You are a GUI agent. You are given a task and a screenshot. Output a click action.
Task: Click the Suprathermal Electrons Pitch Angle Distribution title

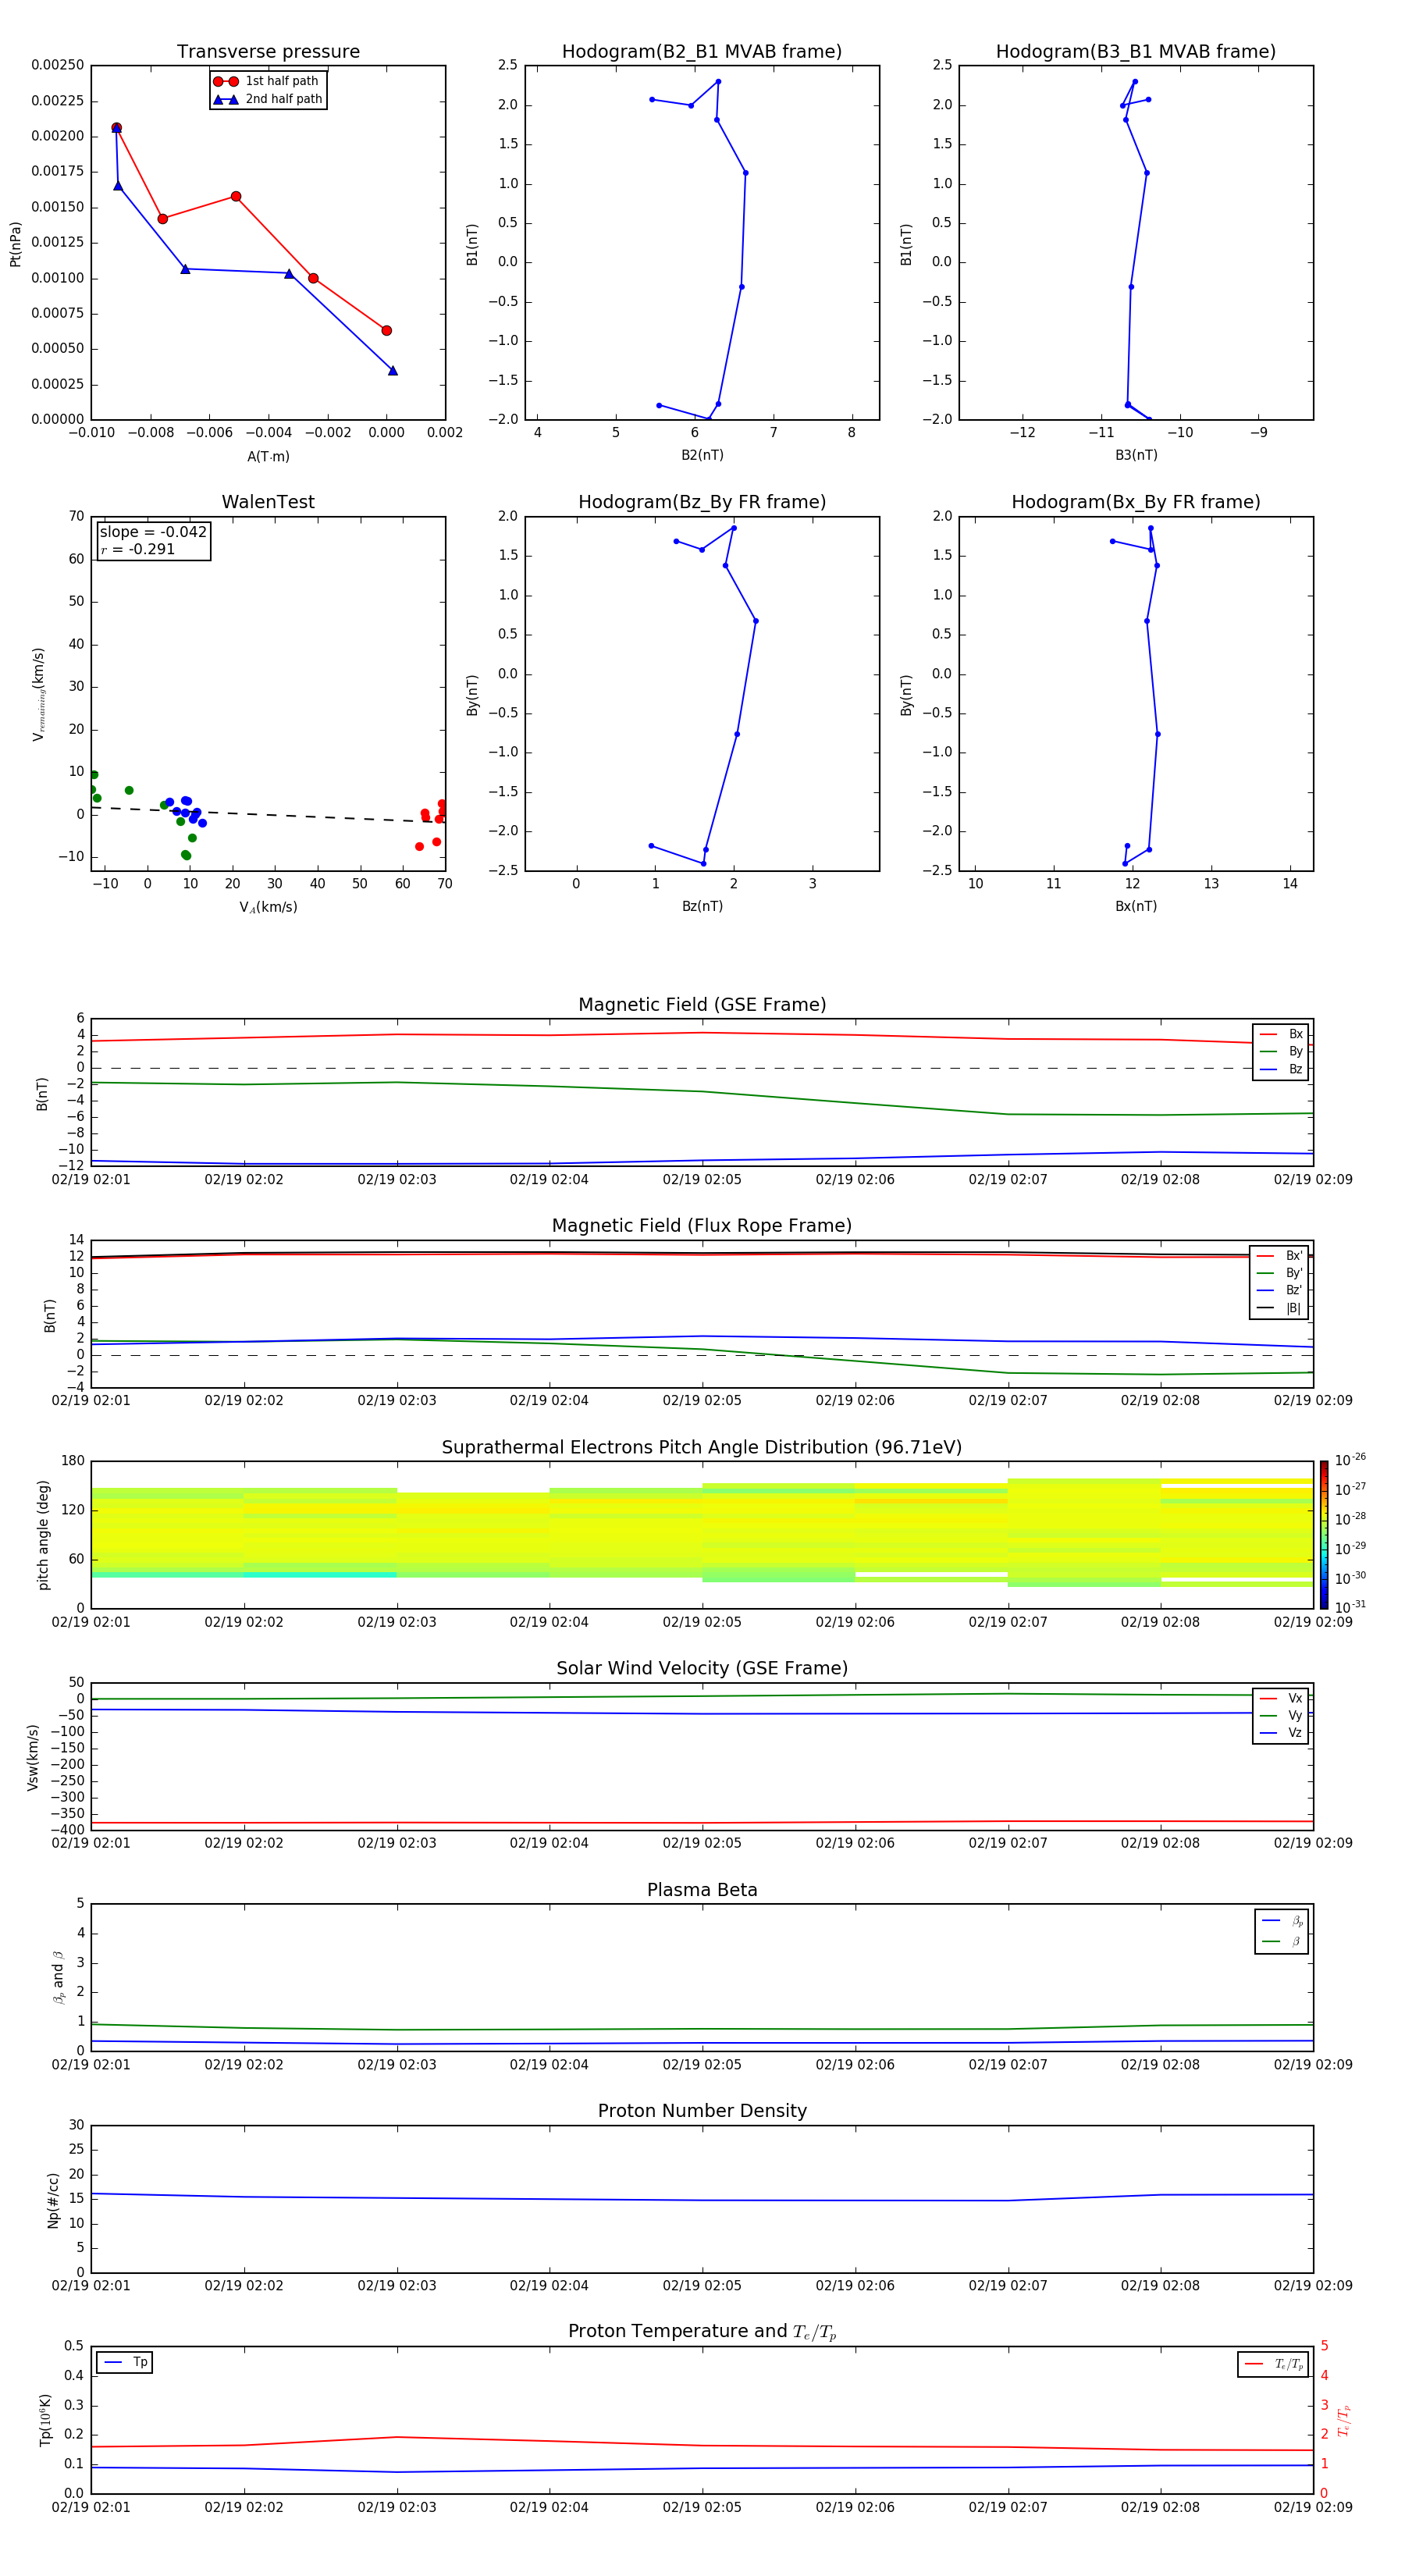702,1447
